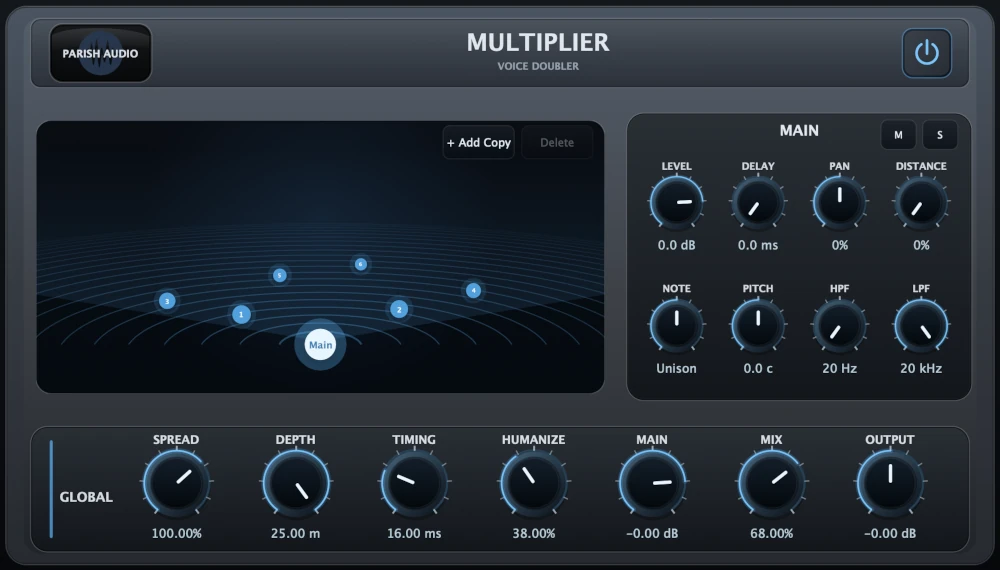Click the PITCH knob
The width and height of the screenshot is (1000, 570).
coord(758,326)
